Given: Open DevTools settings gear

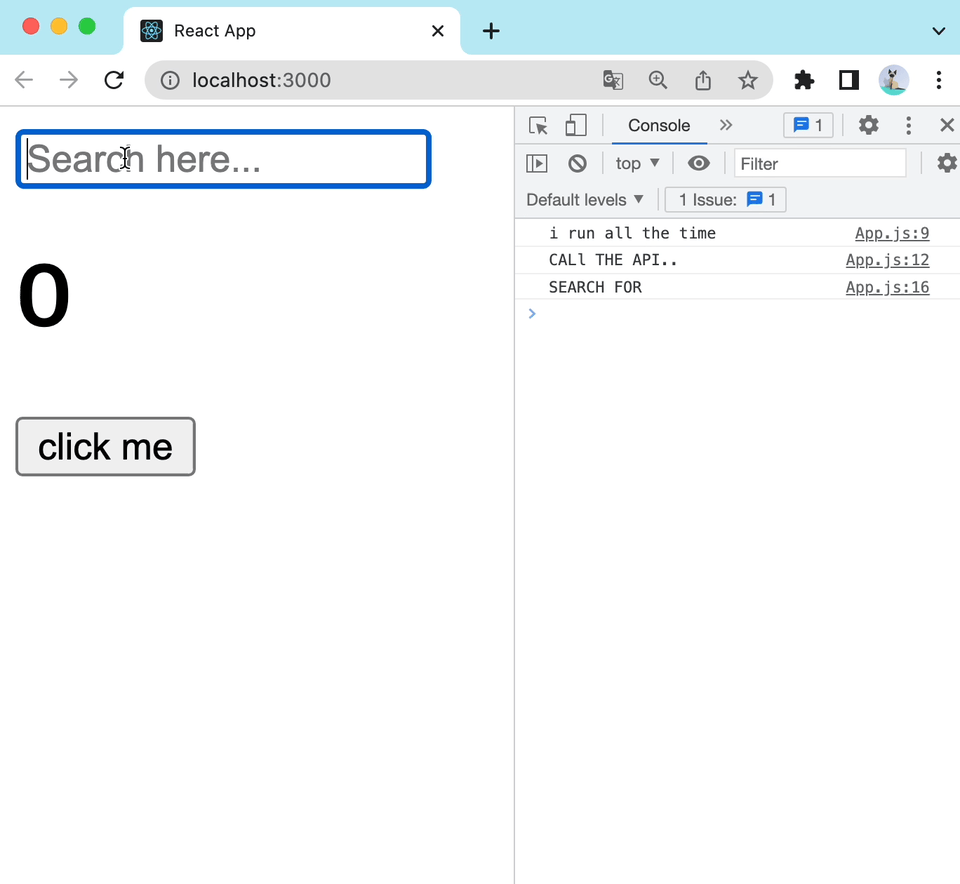Looking at the screenshot, I should [868, 125].
